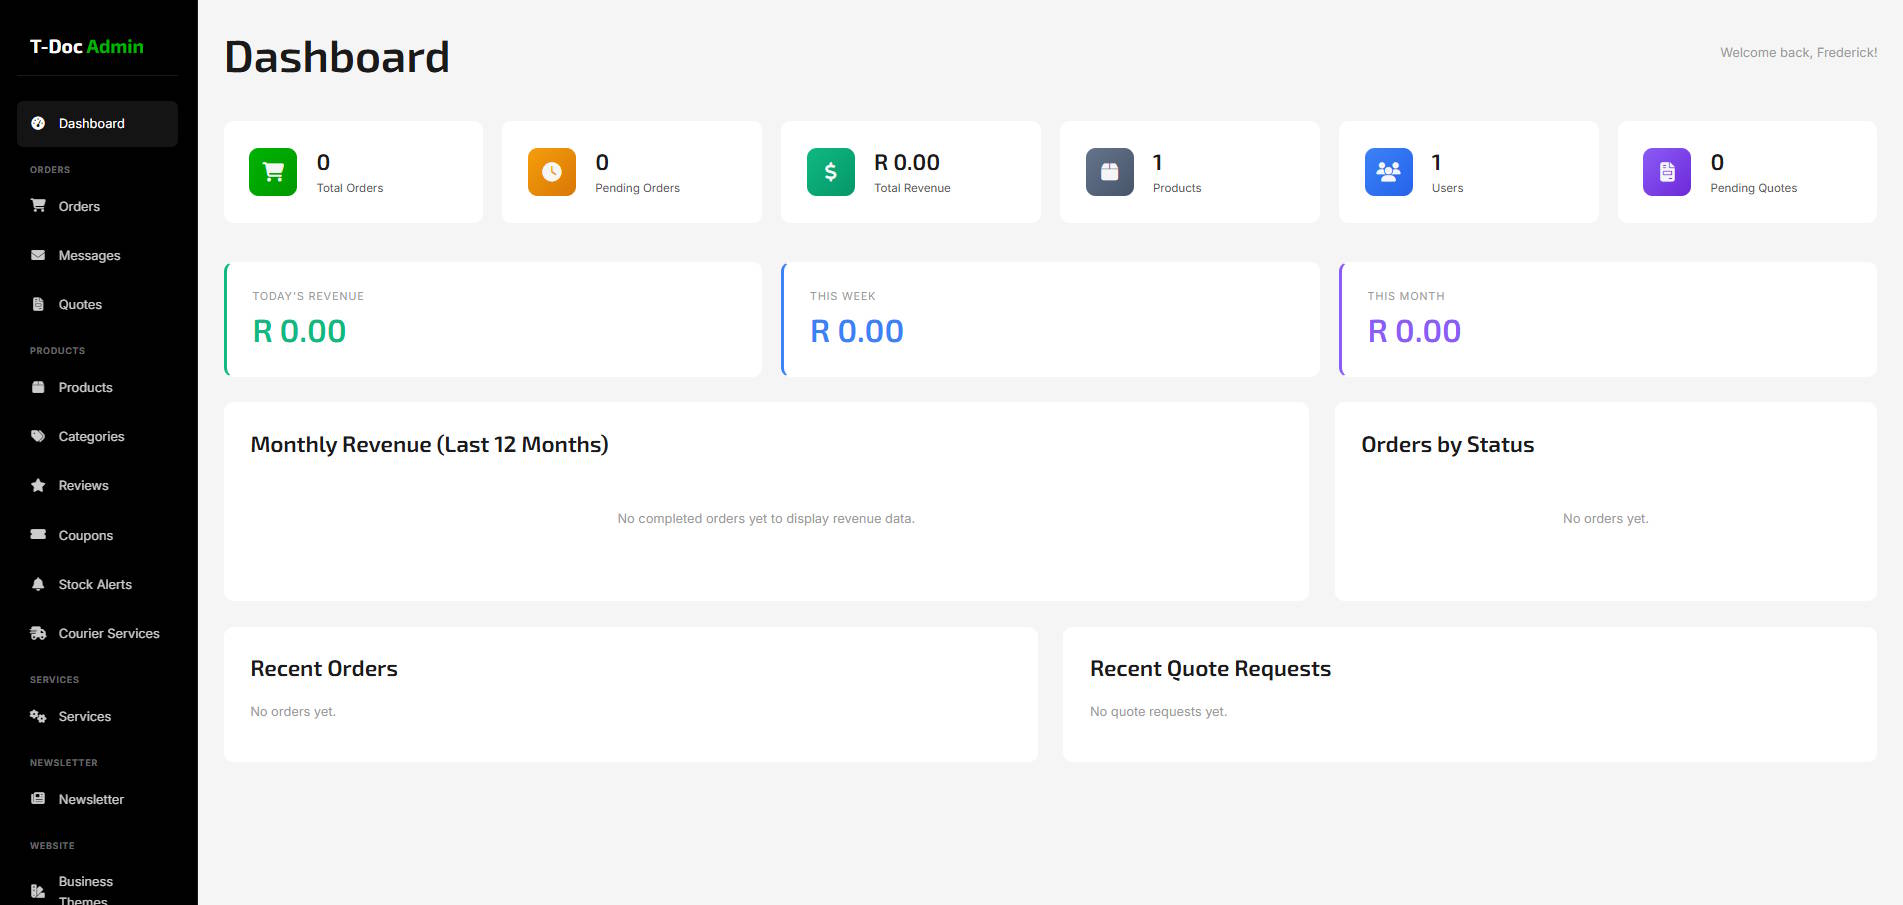Navigate to Coupons in the sidebar
The height and width of the screenshot is (905, 1903).
[85, 536]
